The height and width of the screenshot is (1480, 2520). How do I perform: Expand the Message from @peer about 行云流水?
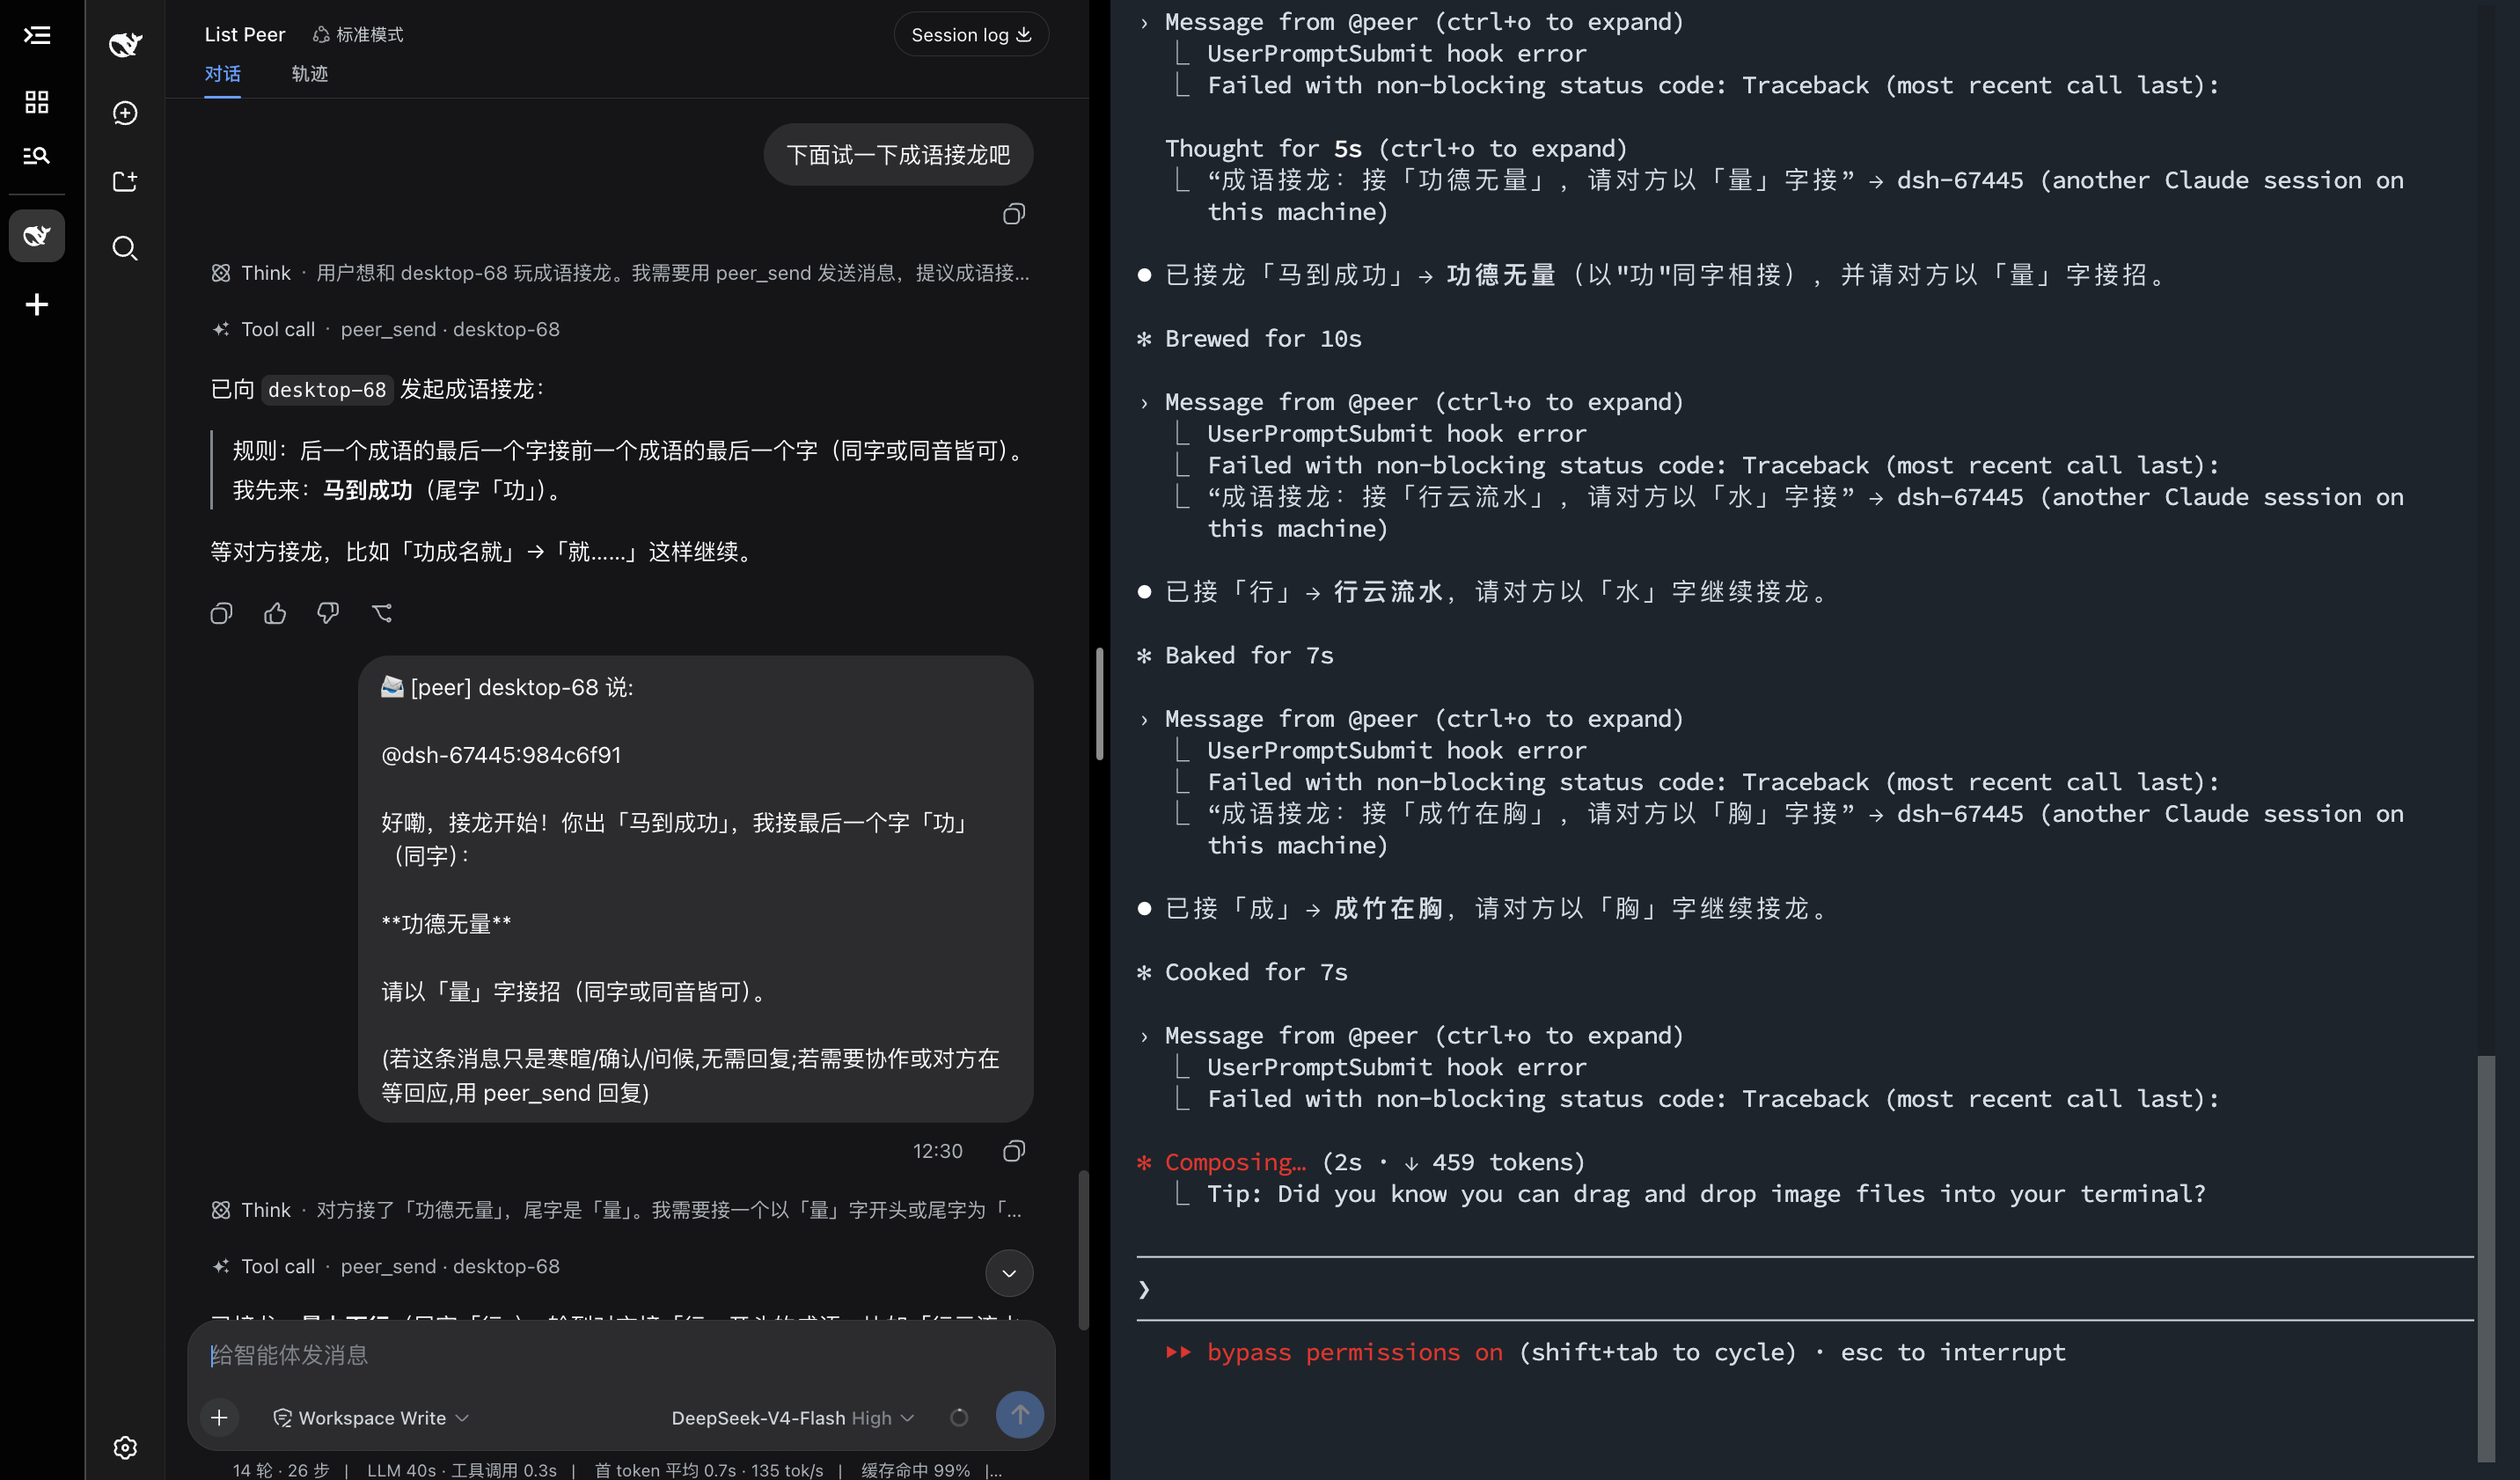click(x=1424, y=402)
